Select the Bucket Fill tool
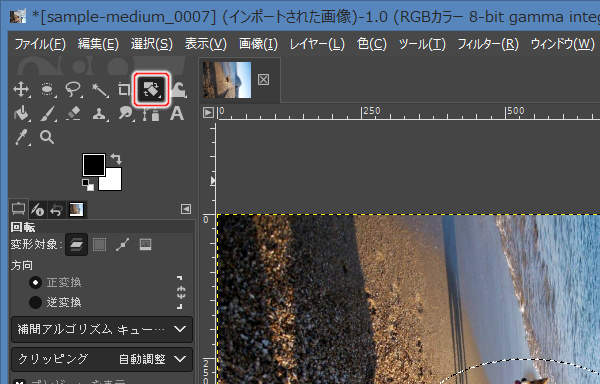 21,114
